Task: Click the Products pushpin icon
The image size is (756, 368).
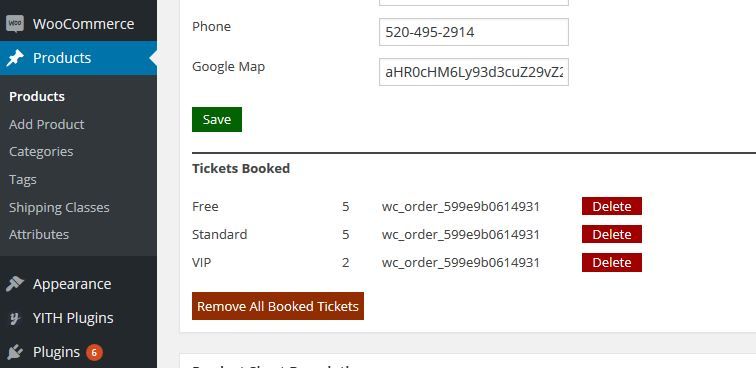Action: [15, 58]
